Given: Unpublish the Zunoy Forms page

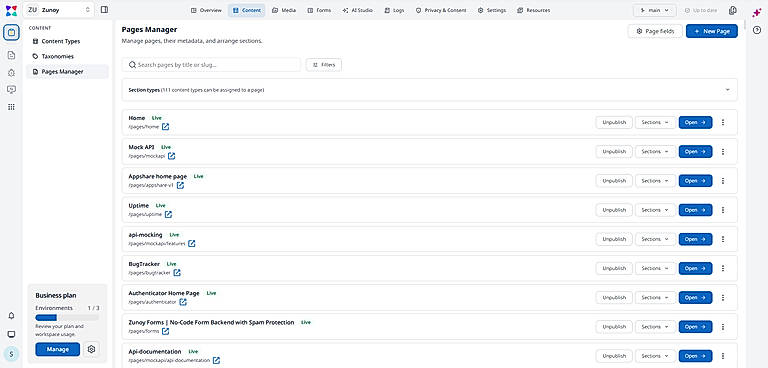Looking at the screenshot, I should (614, 327).
